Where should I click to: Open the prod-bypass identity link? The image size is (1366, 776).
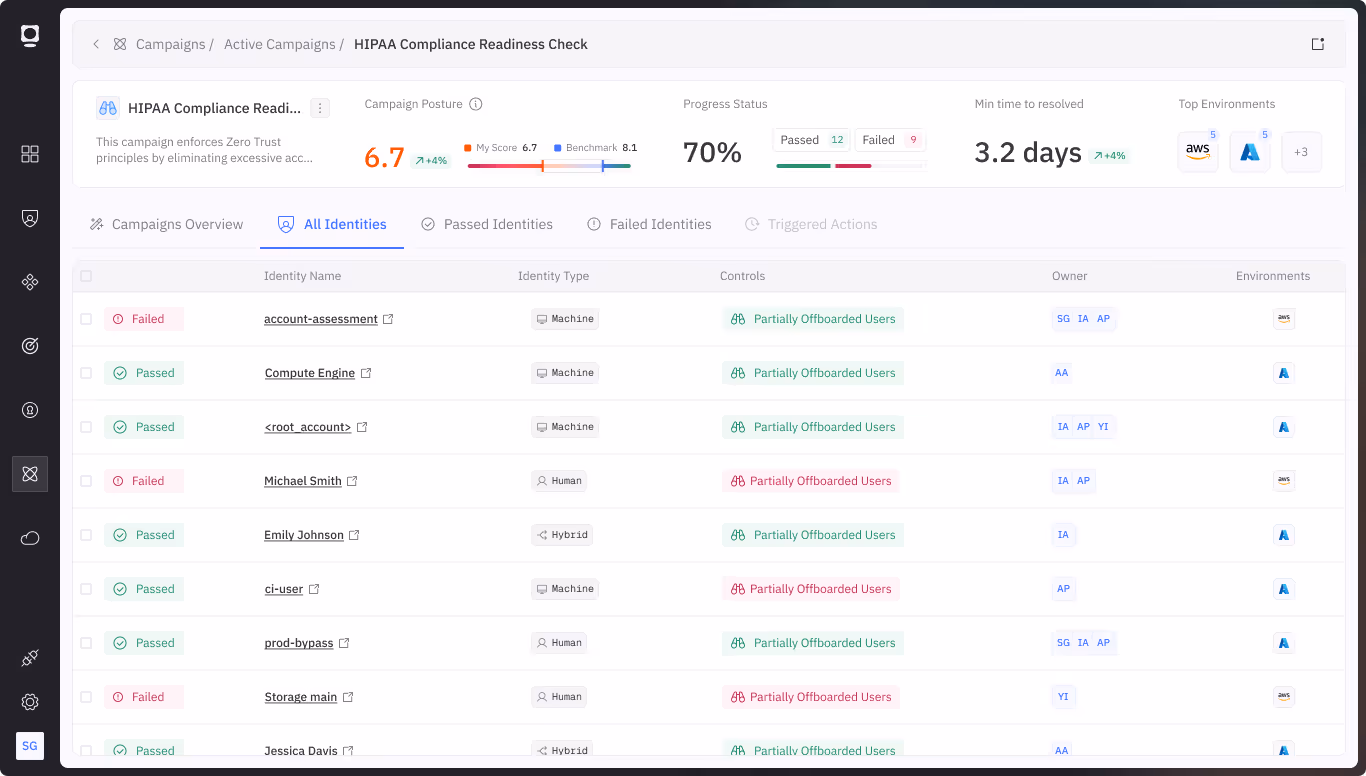(x=299, y=643)
